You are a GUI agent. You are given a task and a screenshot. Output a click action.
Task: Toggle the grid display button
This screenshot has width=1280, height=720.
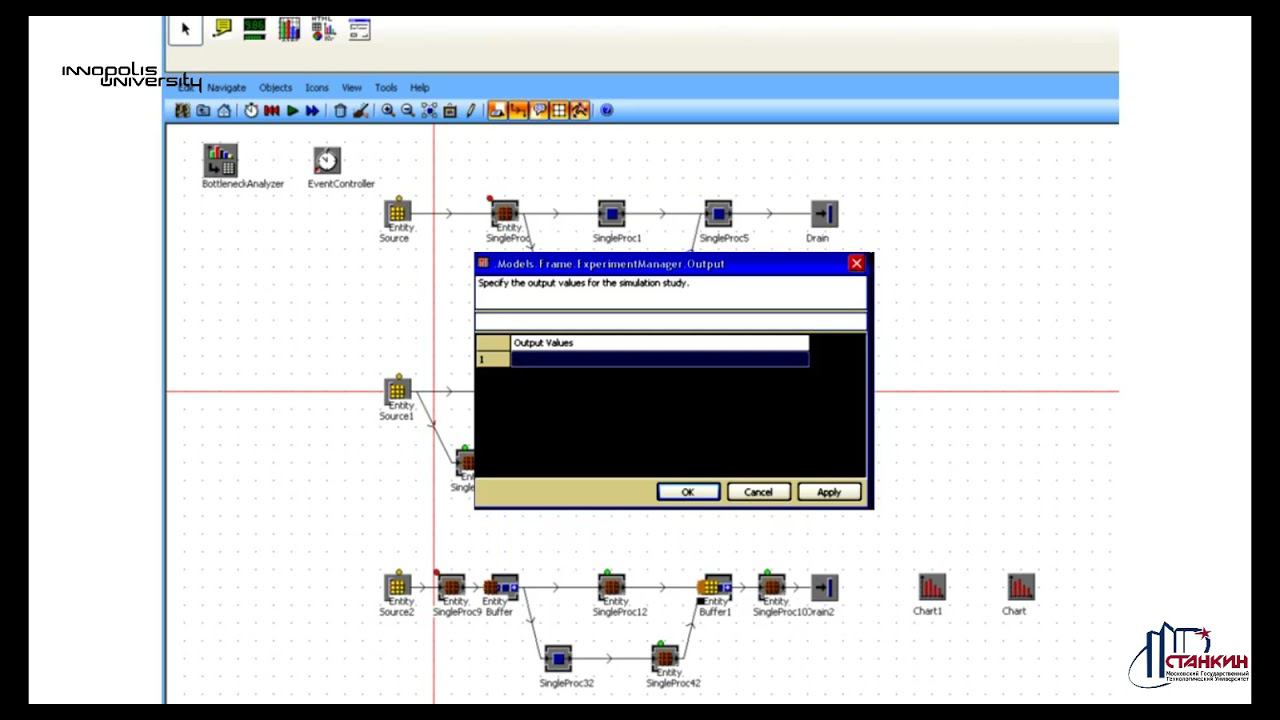559,111
